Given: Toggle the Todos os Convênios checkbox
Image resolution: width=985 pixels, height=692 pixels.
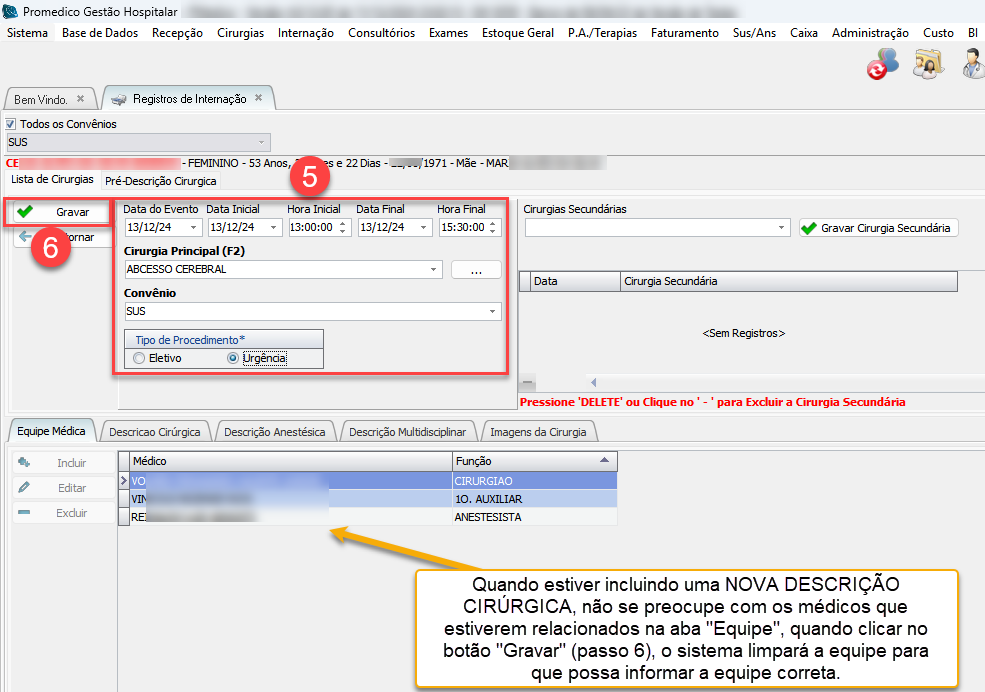Looking at the screenshot, I should (x=12, y=124).
